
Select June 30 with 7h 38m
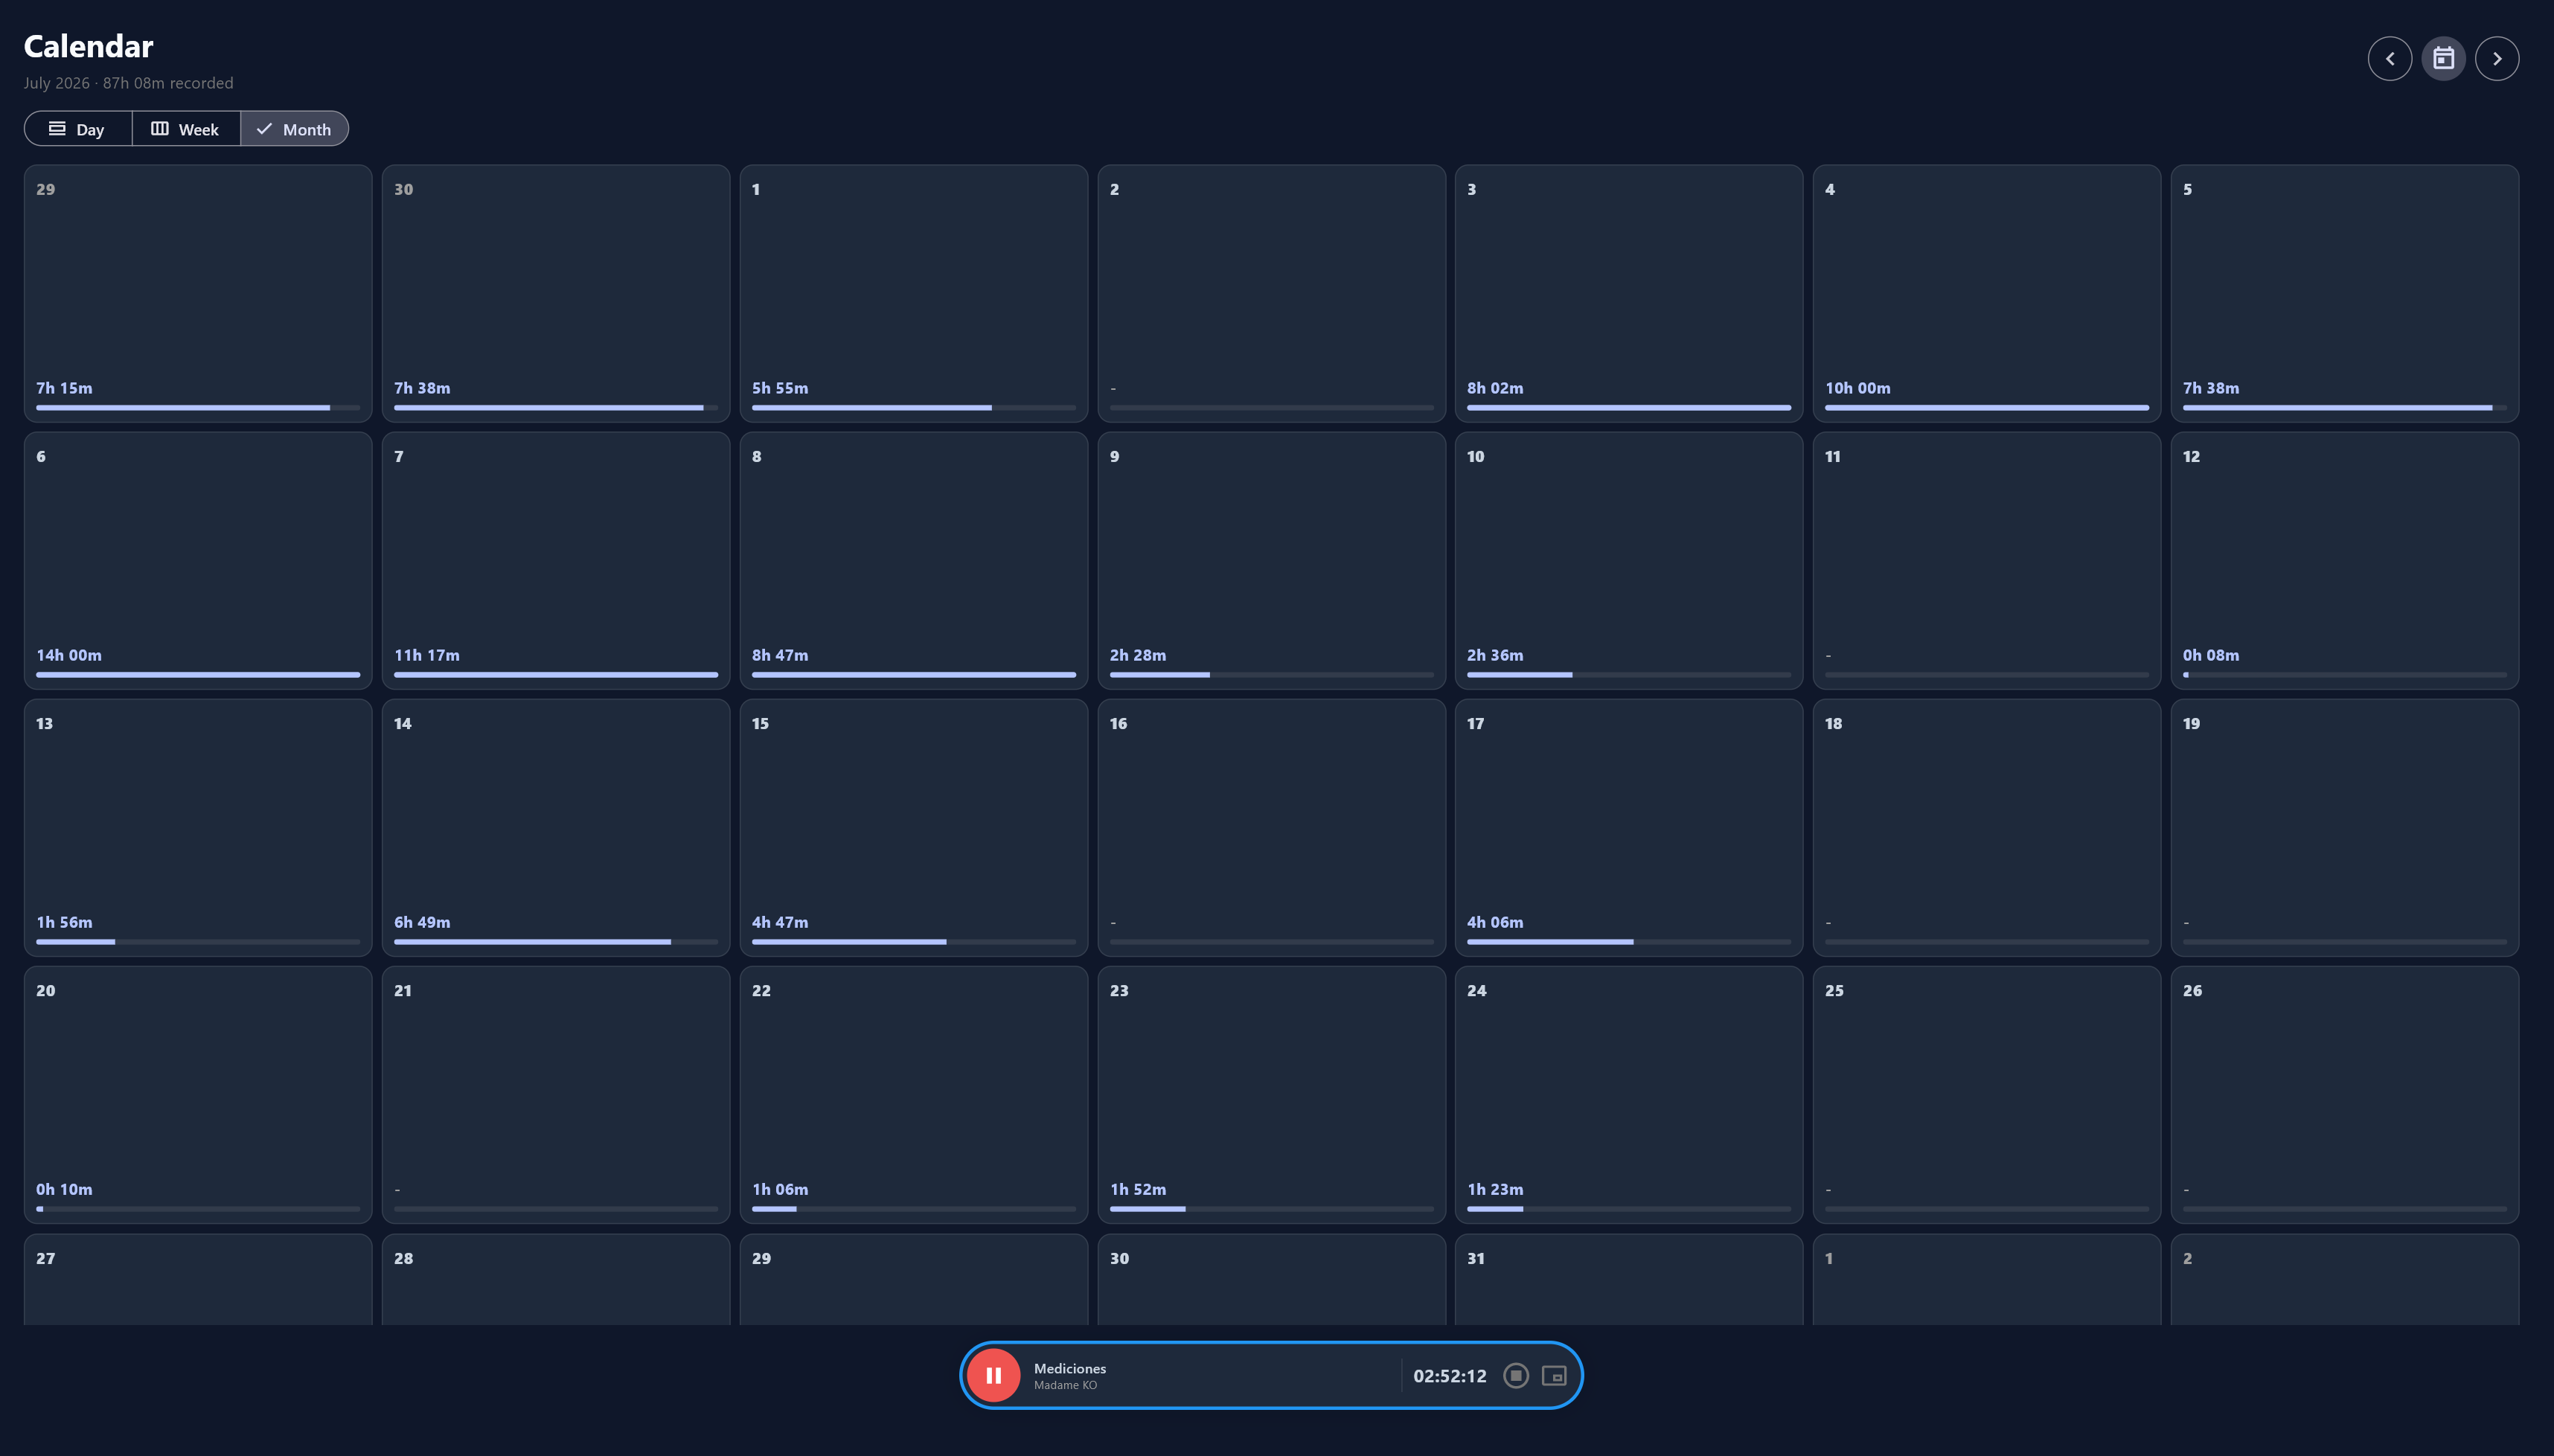555,293
